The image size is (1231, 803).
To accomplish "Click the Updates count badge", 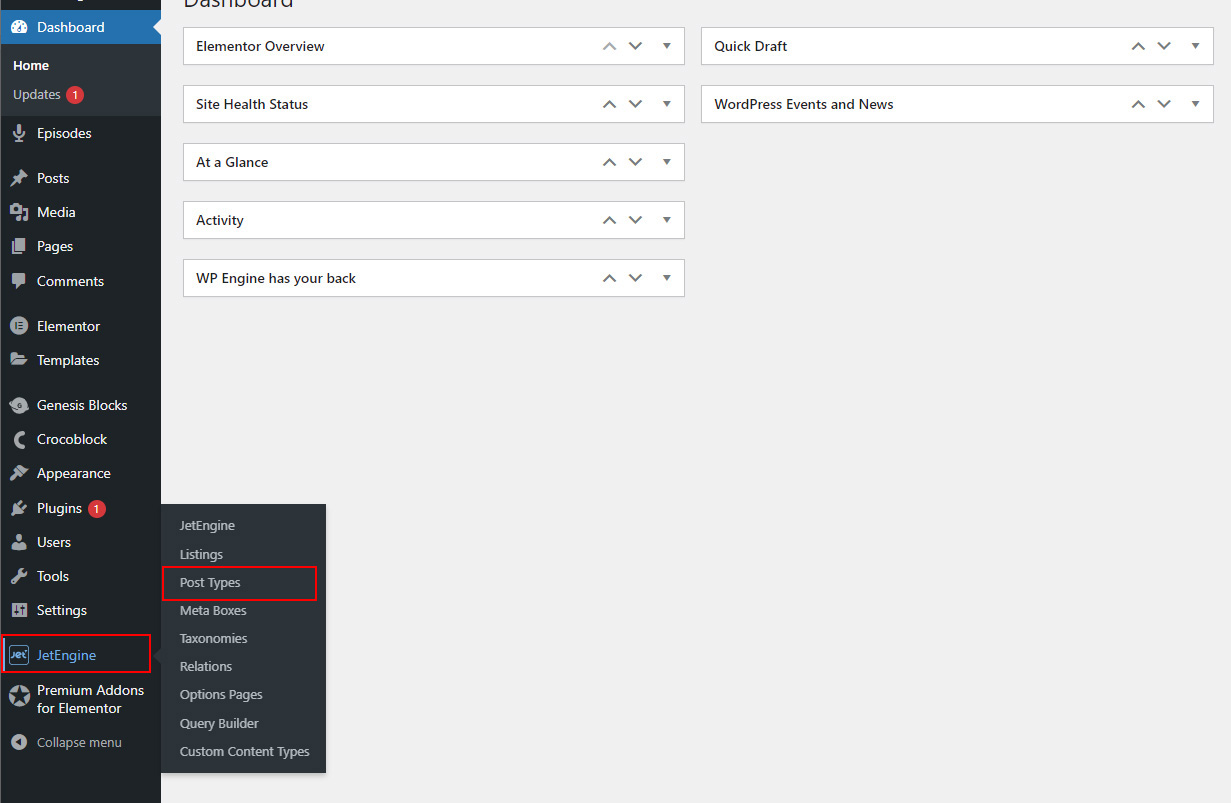I will (x=75, y=95).
